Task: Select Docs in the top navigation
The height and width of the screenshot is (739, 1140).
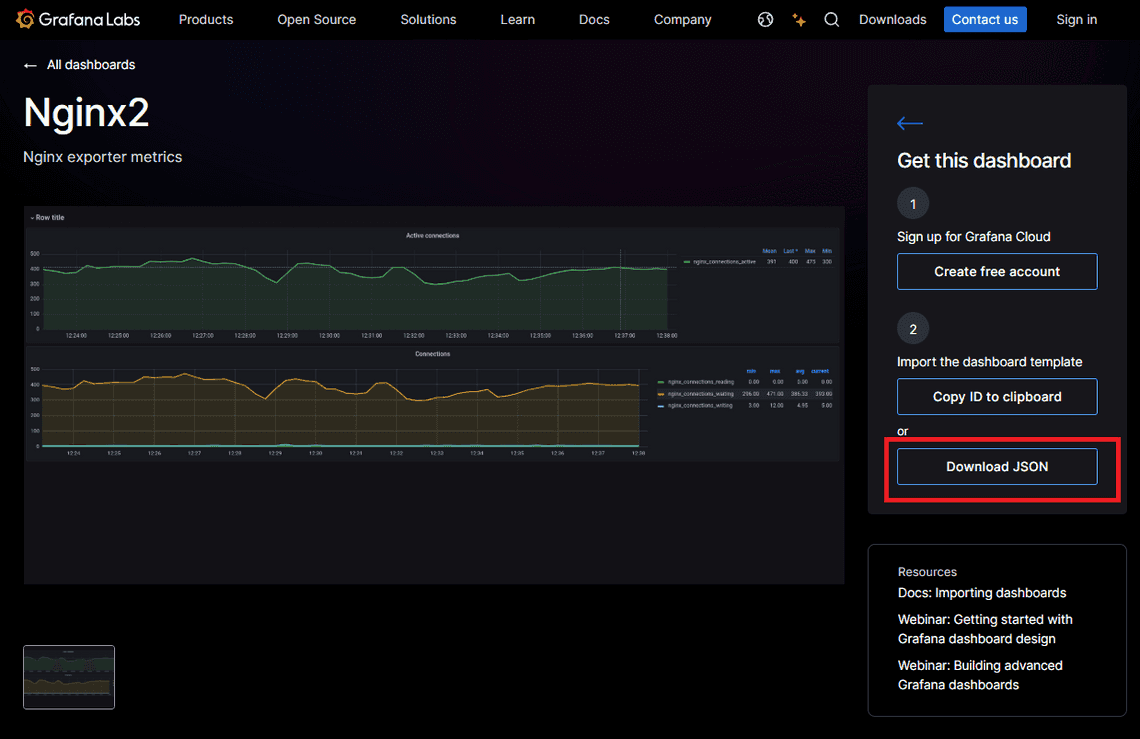Action: point(594,19)
